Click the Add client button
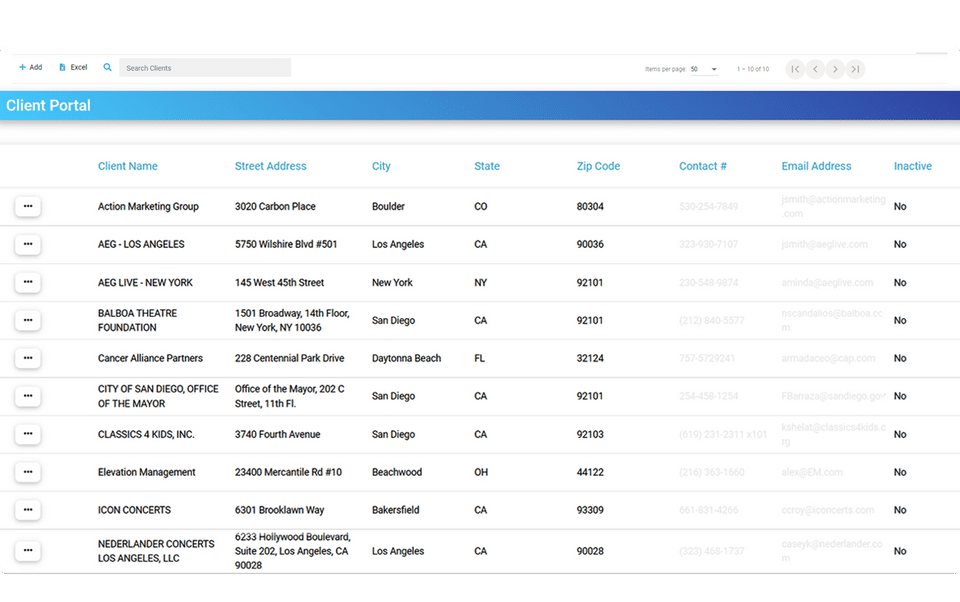This screenshot has width=960, height=602. click(x=31, y=67)
